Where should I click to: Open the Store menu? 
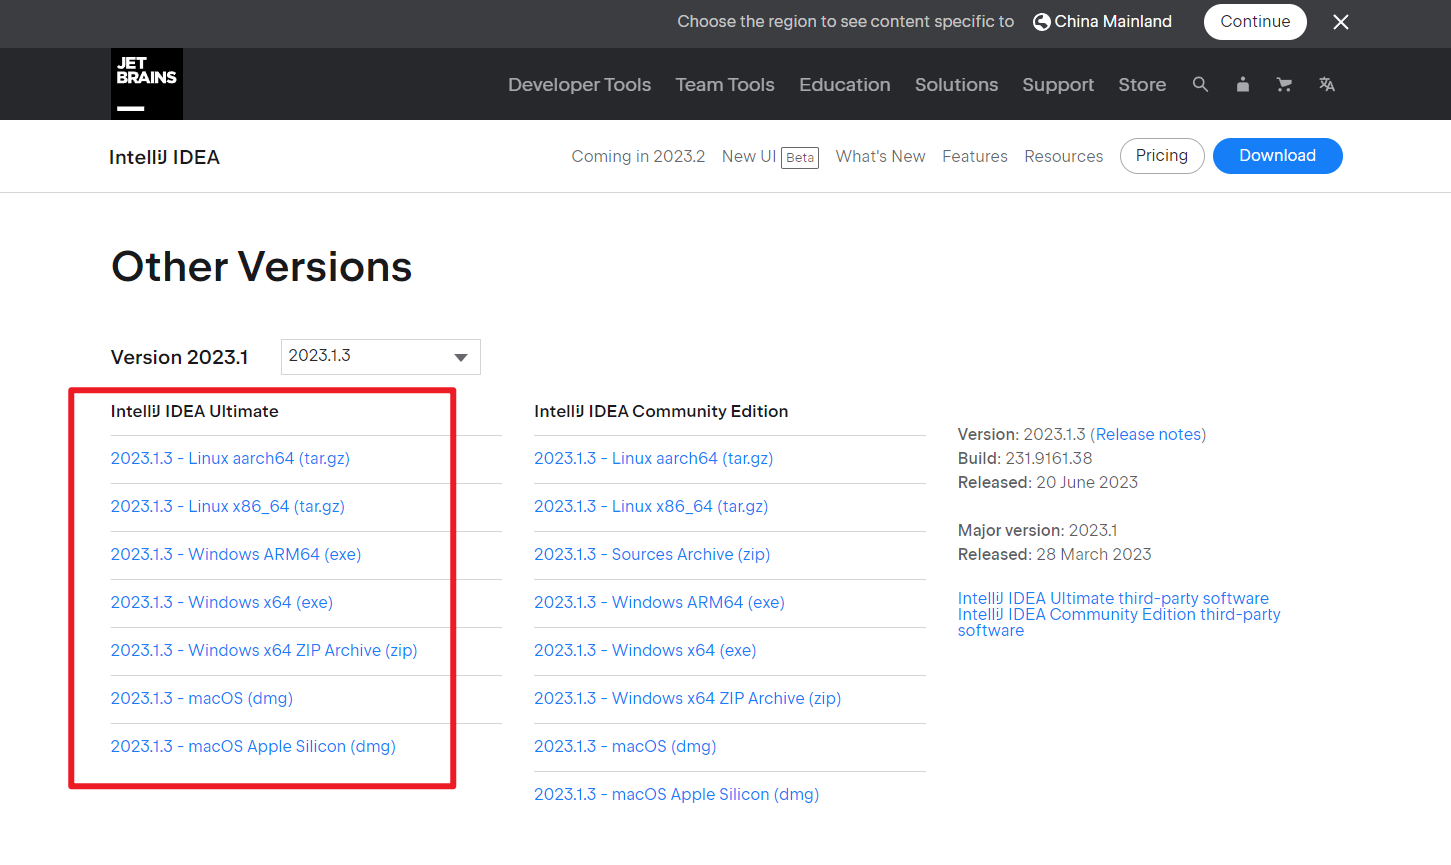[1142, 85]
